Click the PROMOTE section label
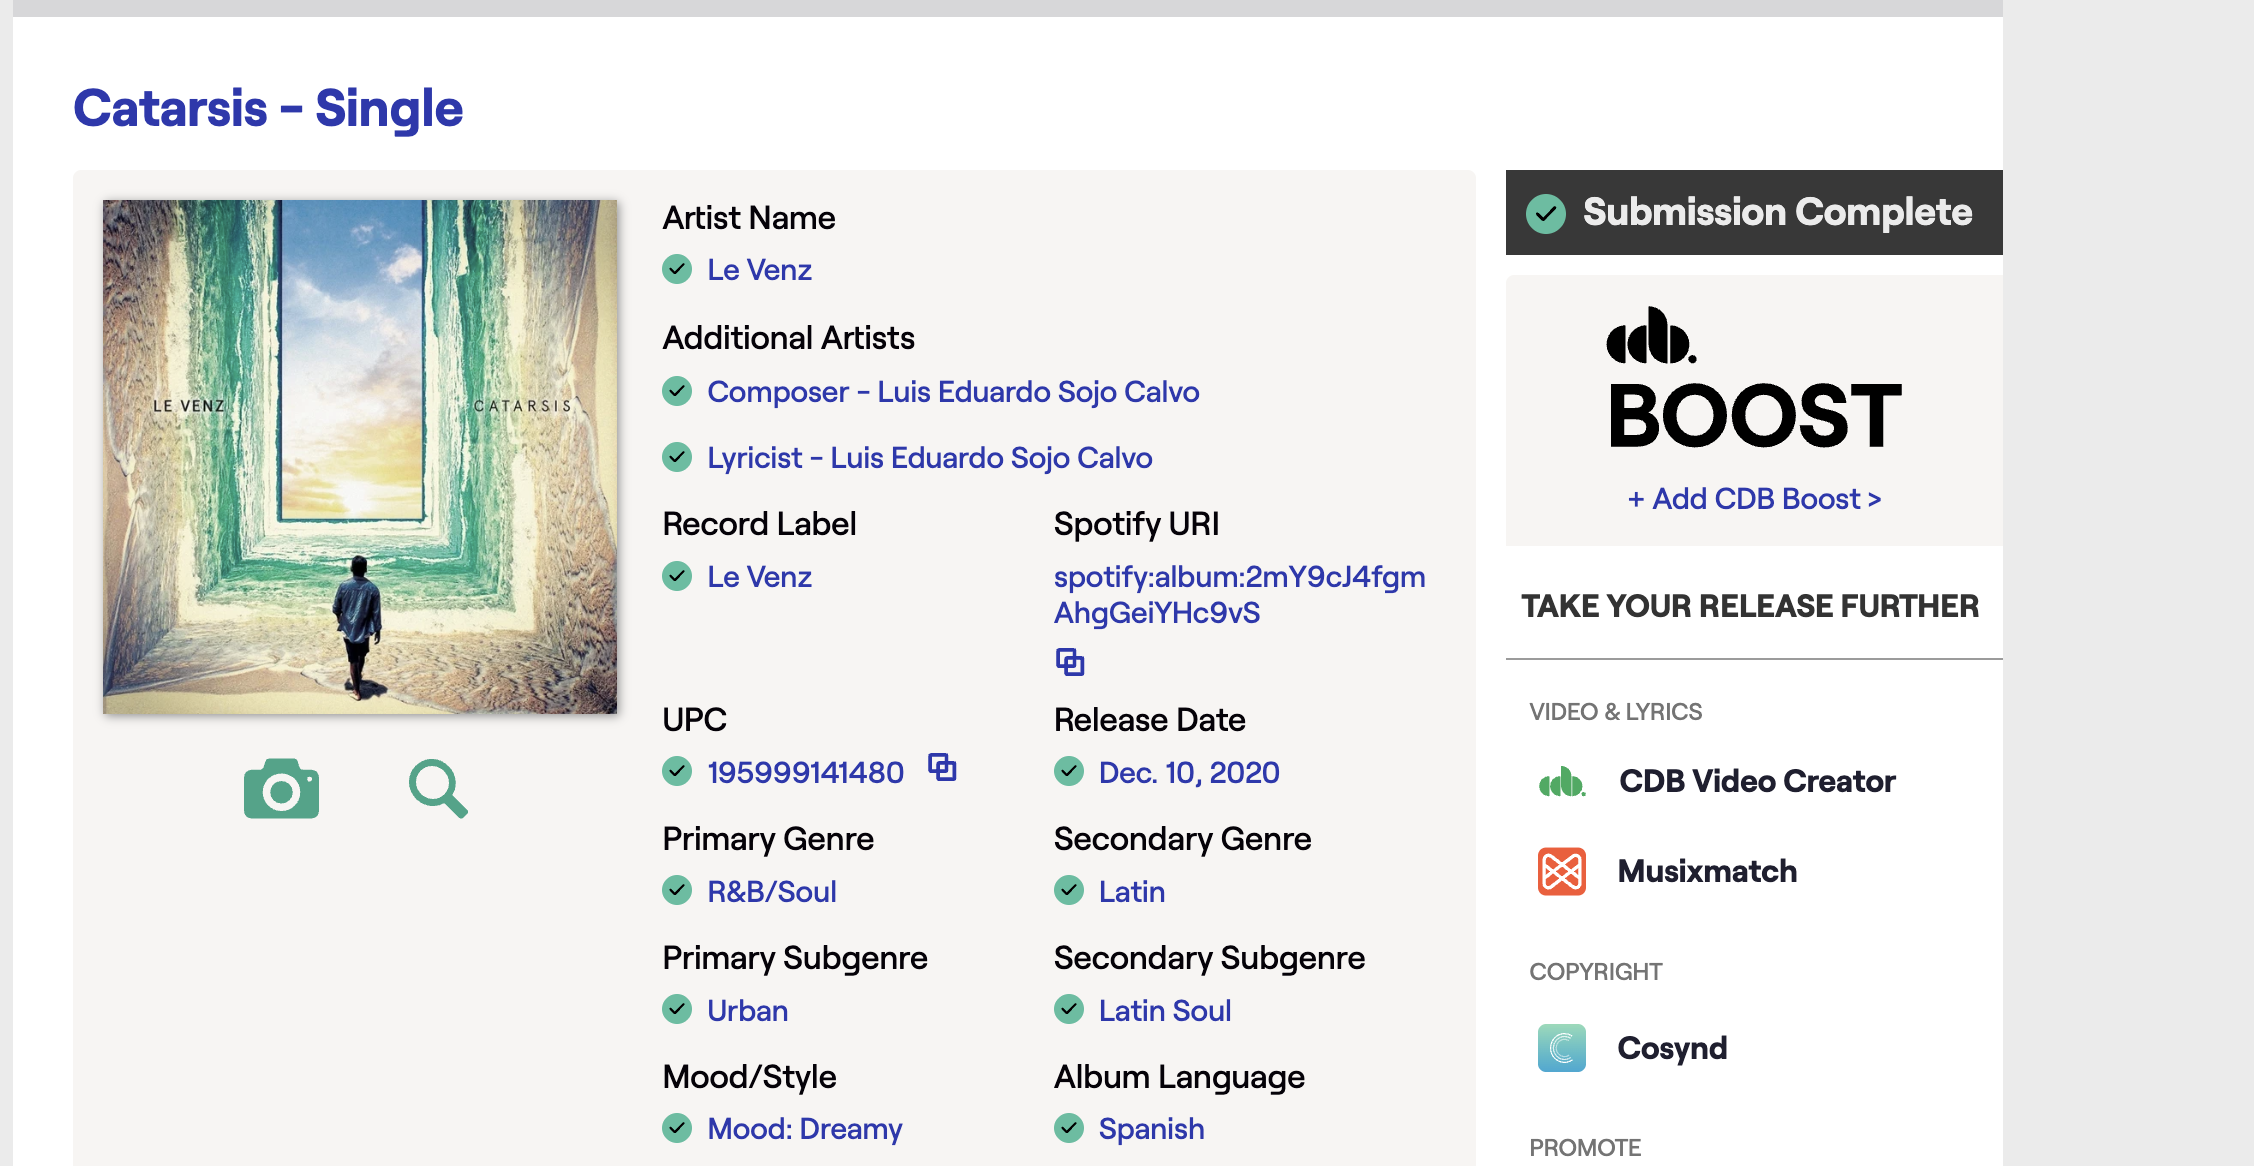This screenshot has width=2254, height=1166. pyautogui.click(x=1585, y=1148)
